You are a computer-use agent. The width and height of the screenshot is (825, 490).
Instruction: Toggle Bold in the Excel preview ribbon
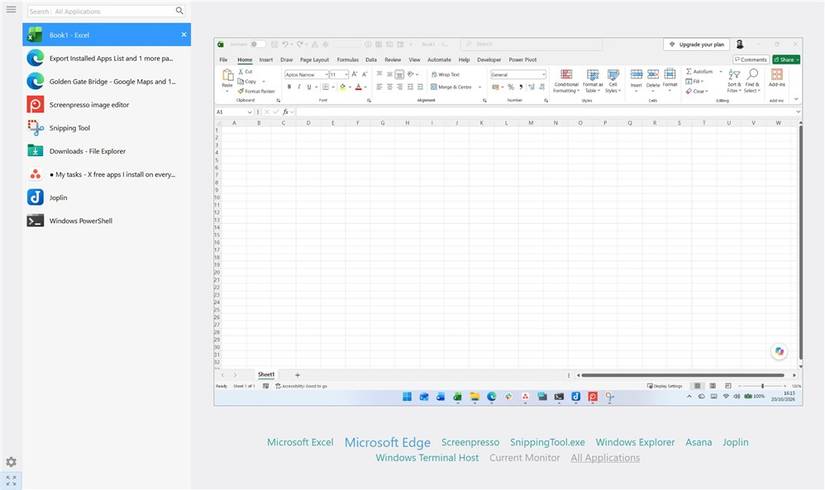289,87
